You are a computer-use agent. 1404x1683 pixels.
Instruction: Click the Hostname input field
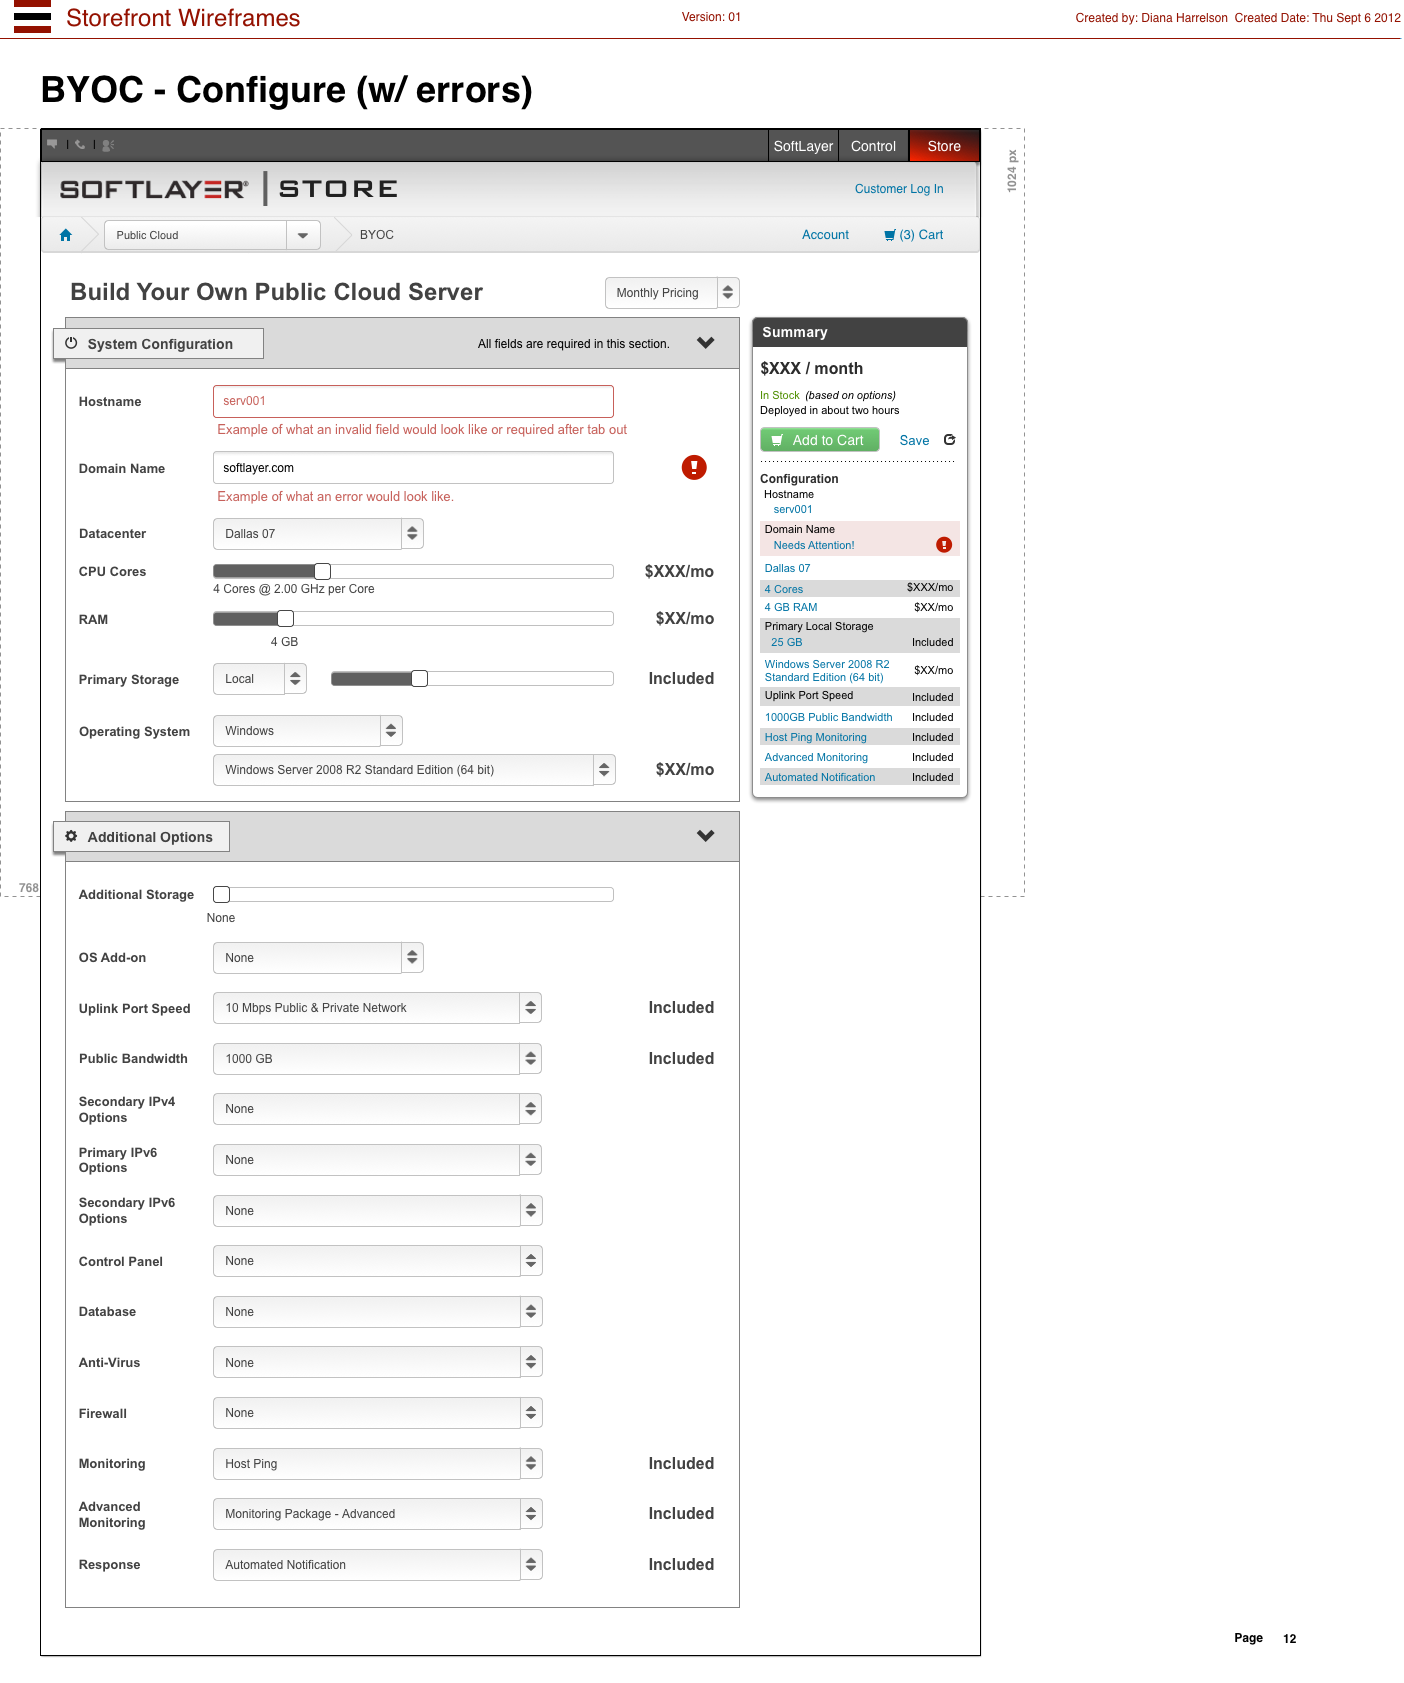tap(413, 401)
